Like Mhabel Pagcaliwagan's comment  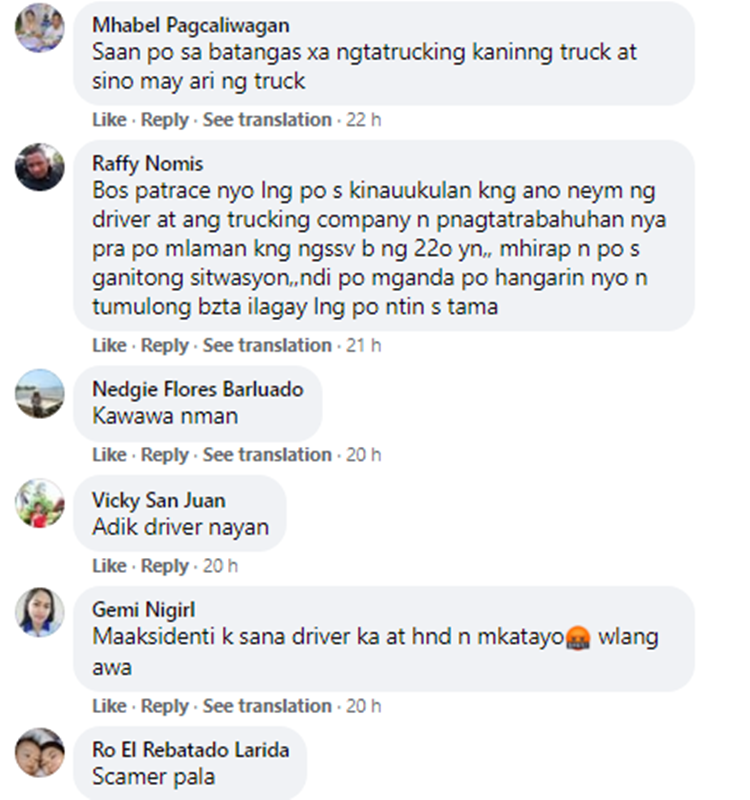click(x=109, y=119)
